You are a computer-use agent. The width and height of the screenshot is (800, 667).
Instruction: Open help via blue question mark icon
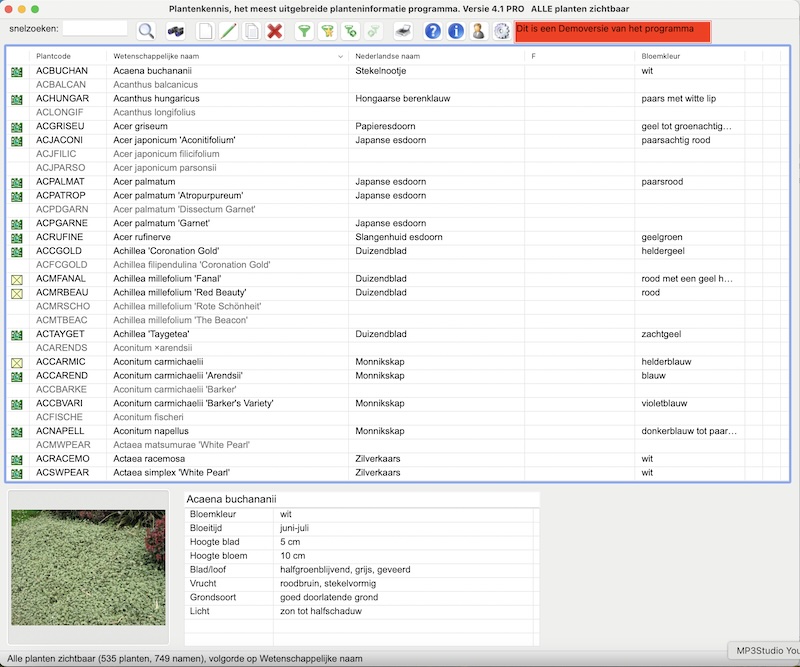pyautogui.click(x=433, y=31)
